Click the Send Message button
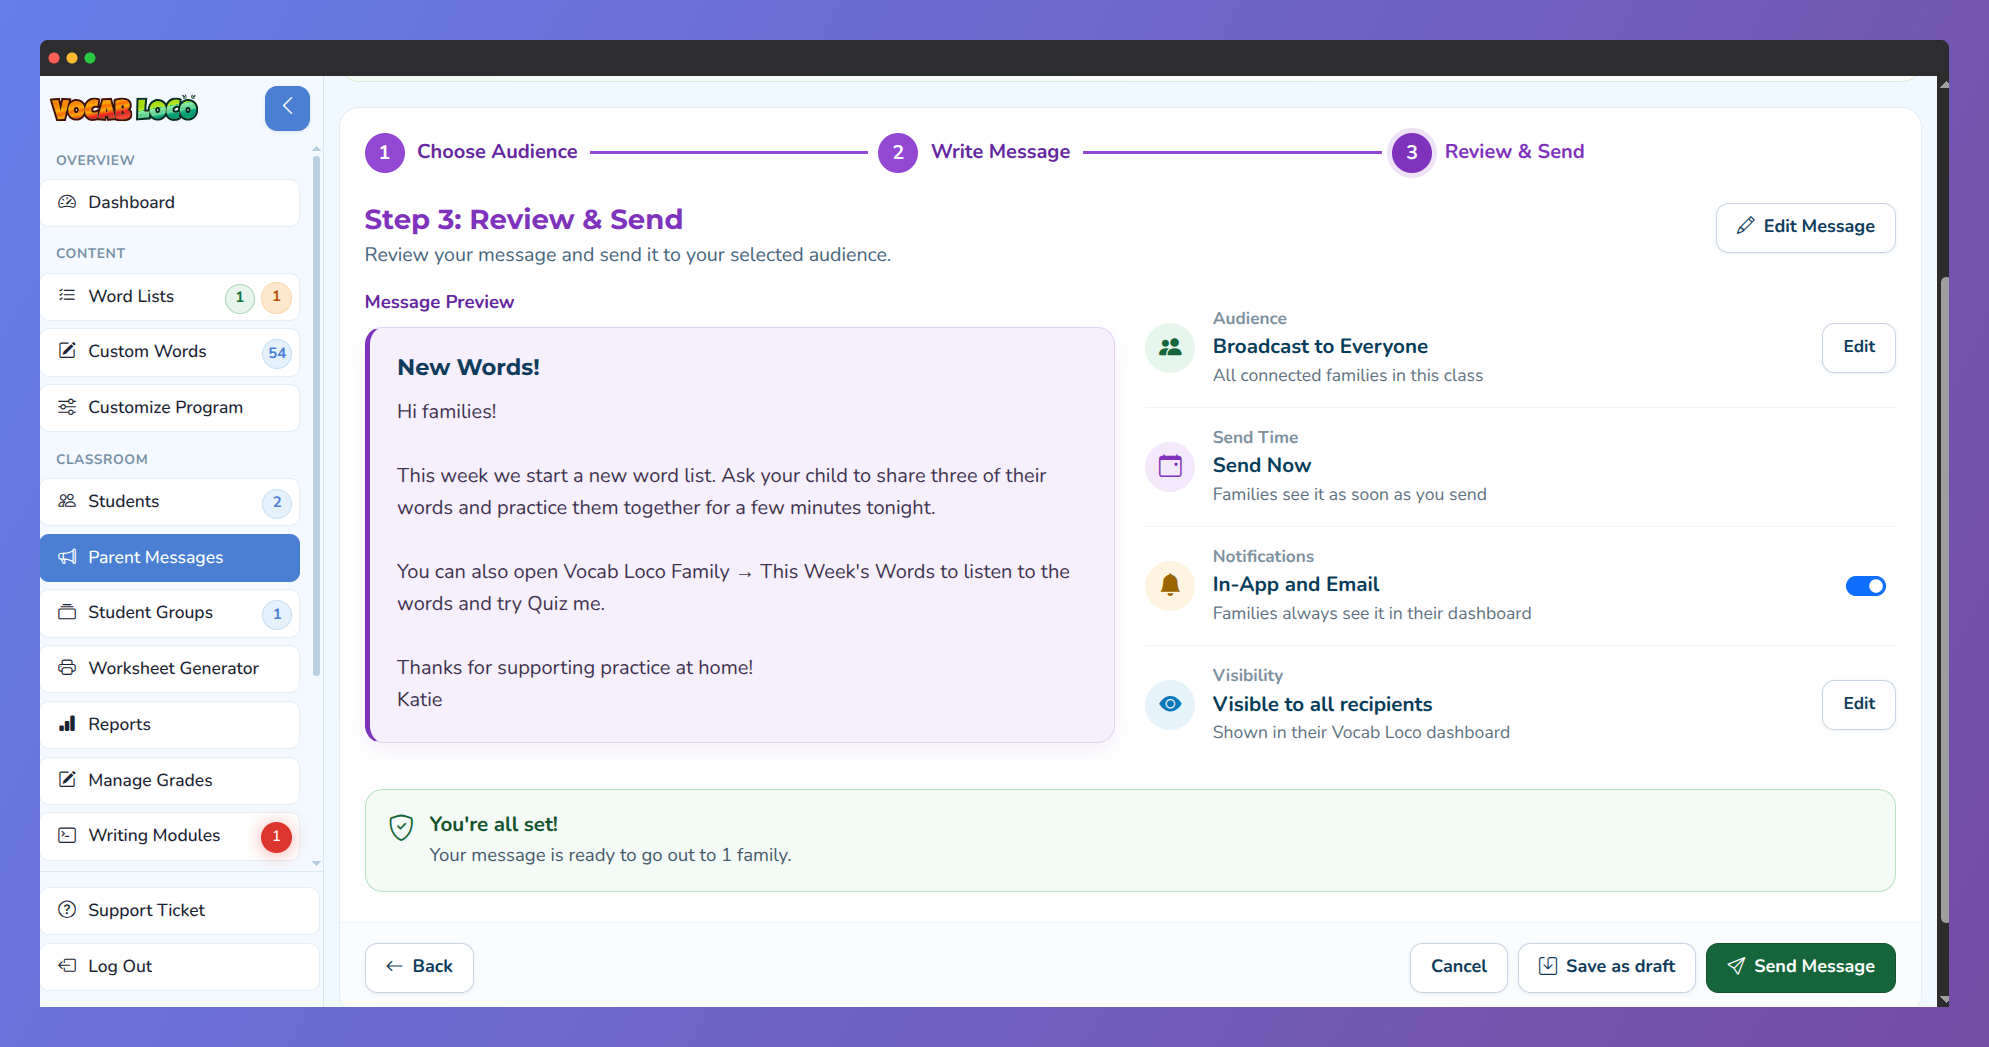1989x1047 pixels. [1800, 968]
